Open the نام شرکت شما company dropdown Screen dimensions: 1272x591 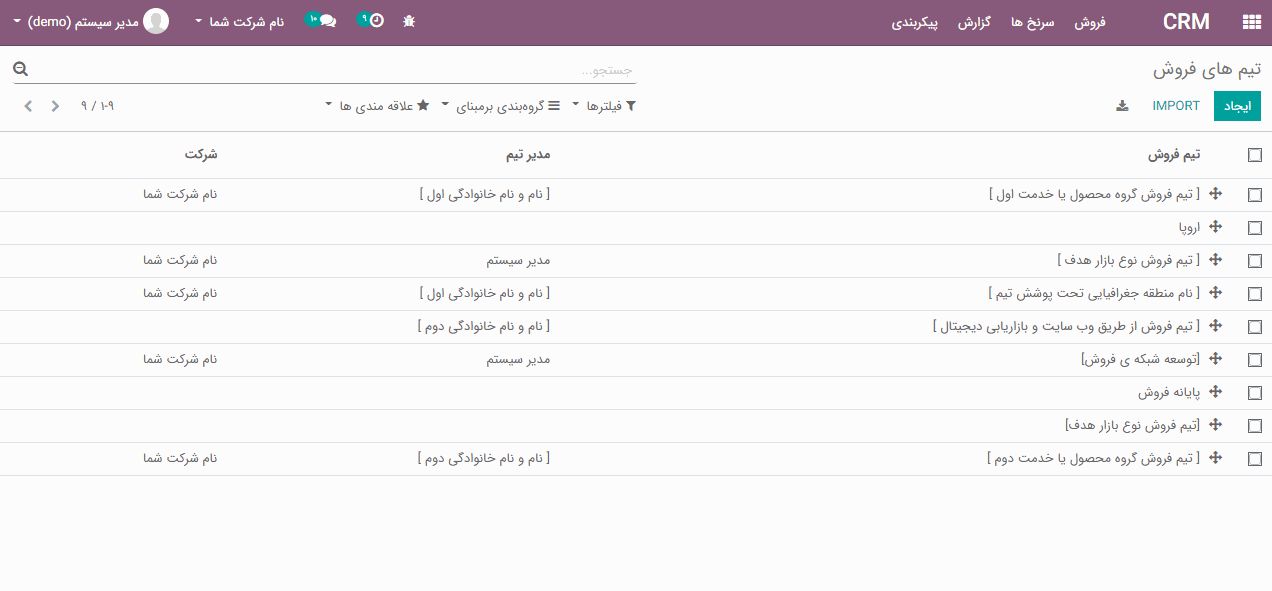pos(240,21)
